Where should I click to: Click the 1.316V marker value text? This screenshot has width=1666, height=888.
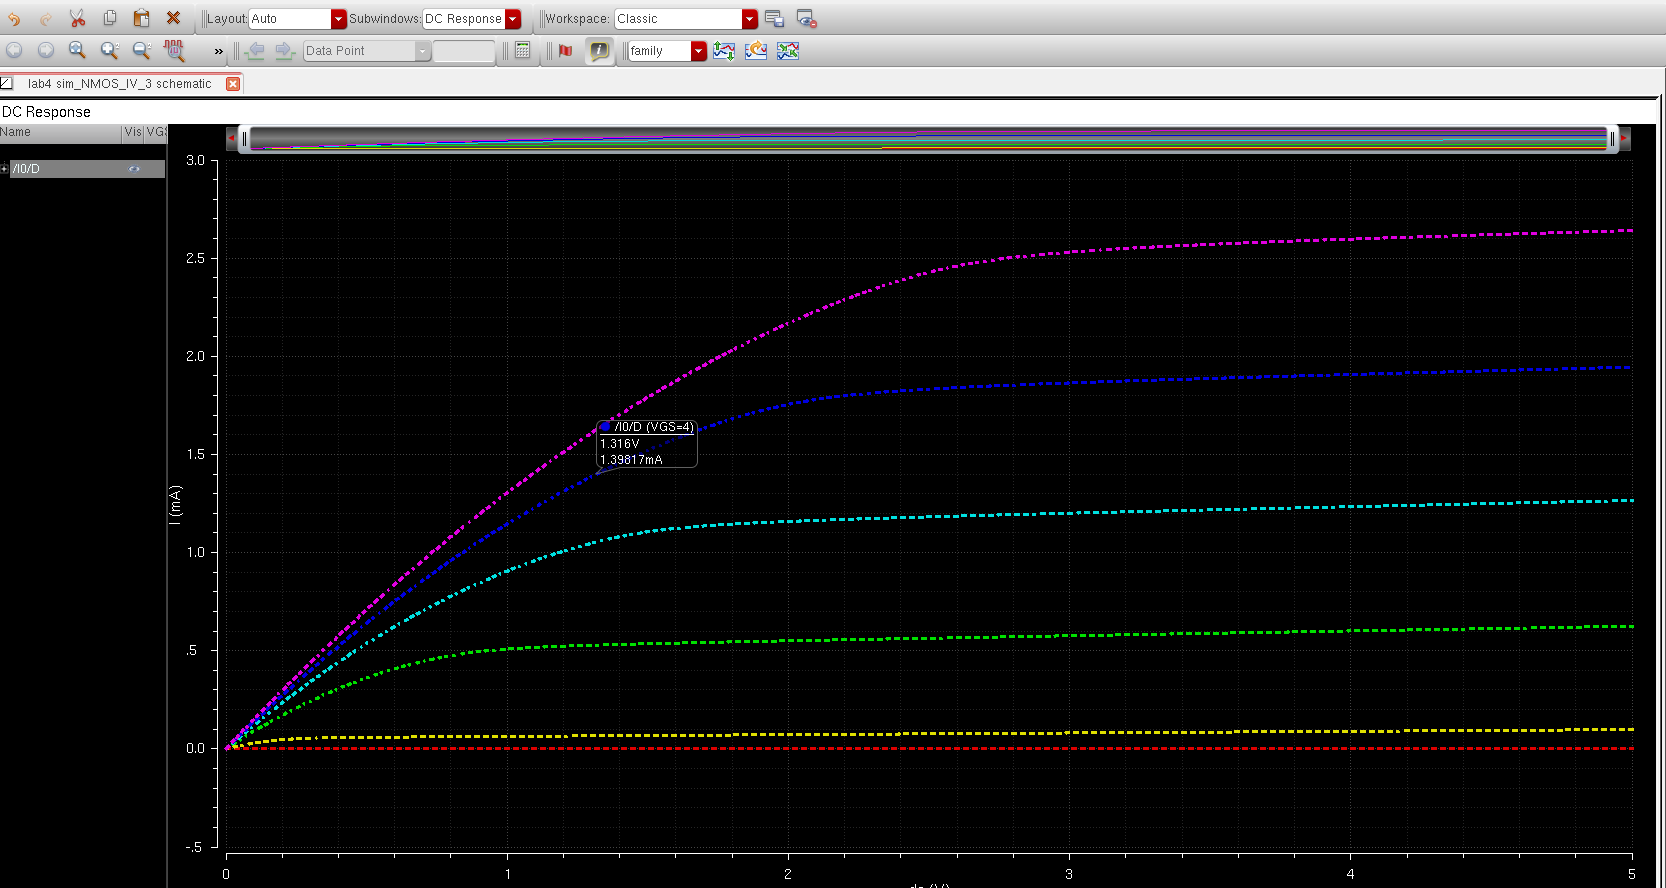pos(620,444)
